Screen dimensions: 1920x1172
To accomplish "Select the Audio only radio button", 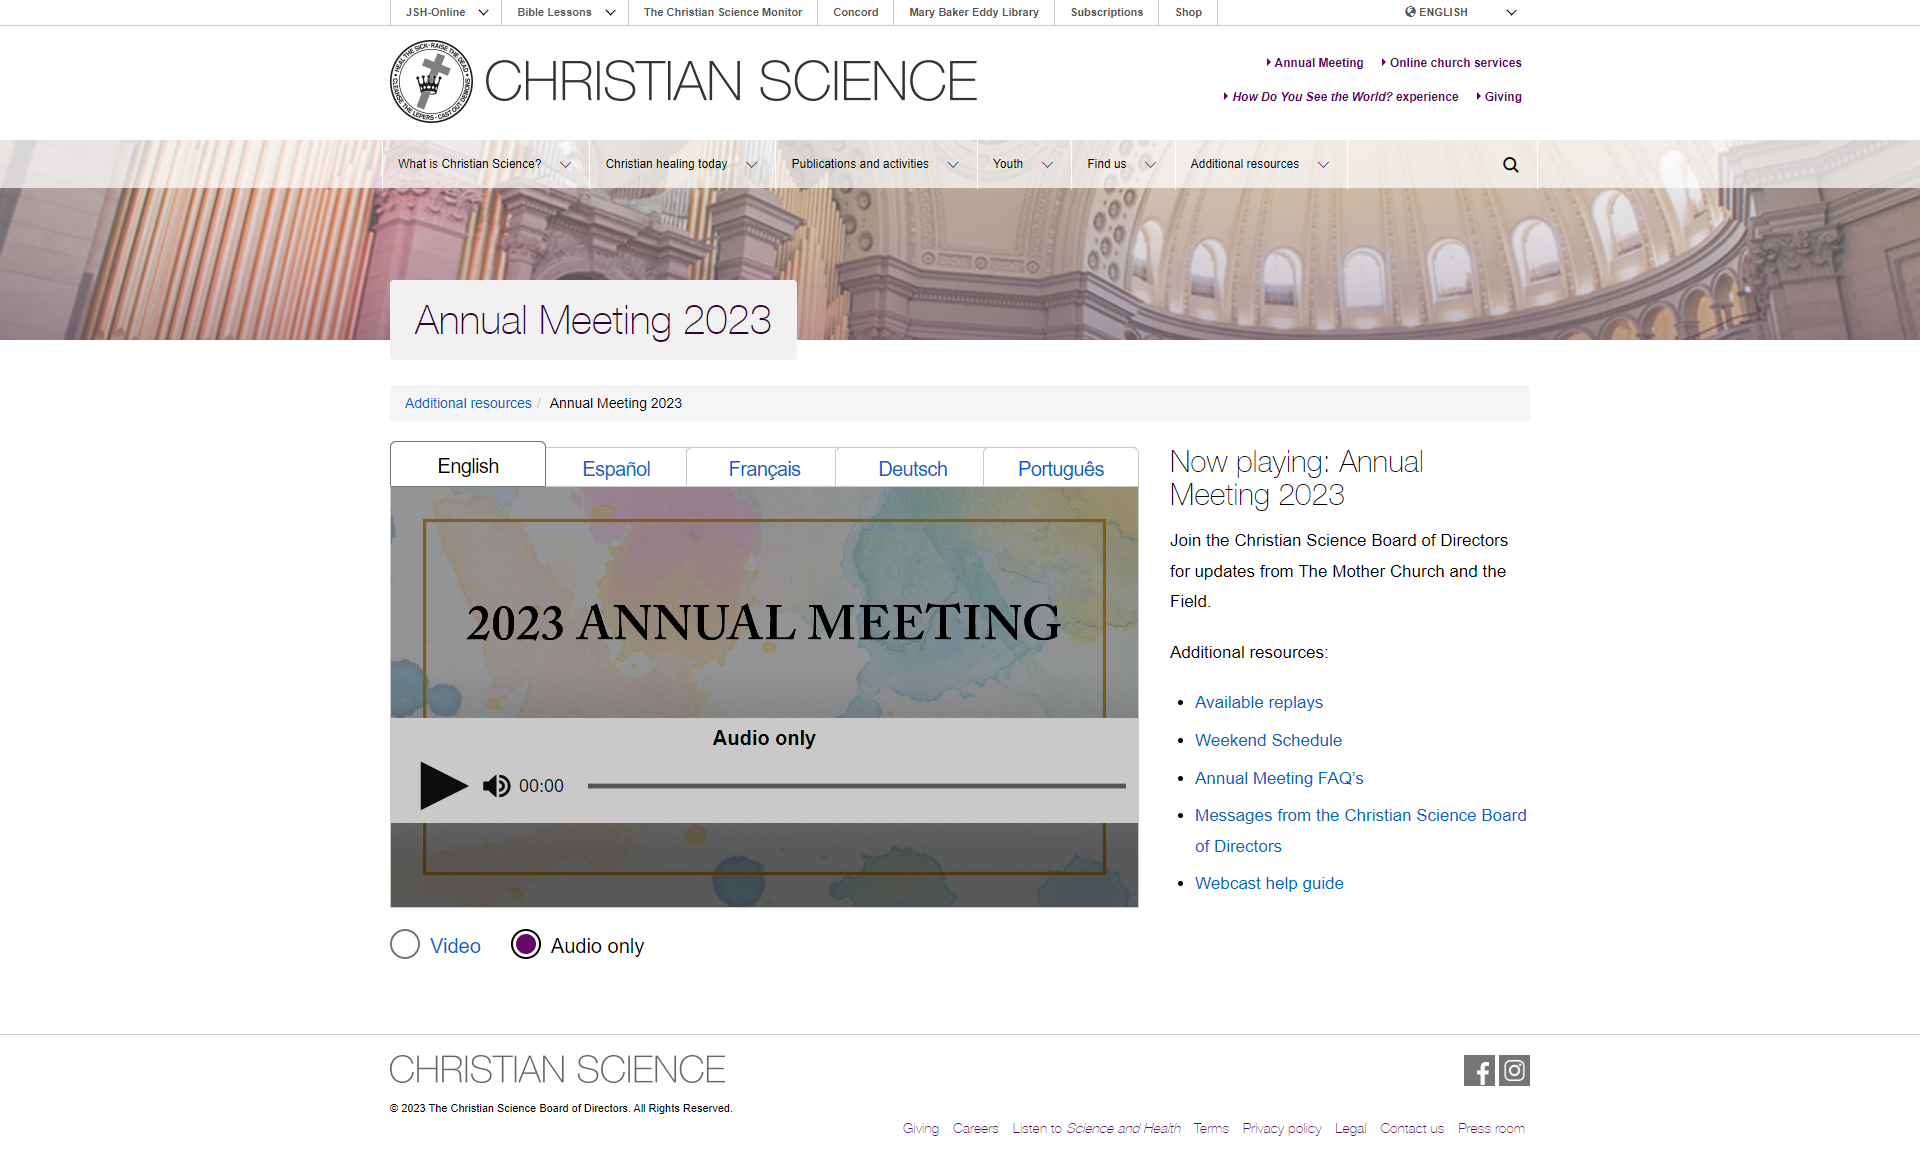I will click(x=526, y=945).
